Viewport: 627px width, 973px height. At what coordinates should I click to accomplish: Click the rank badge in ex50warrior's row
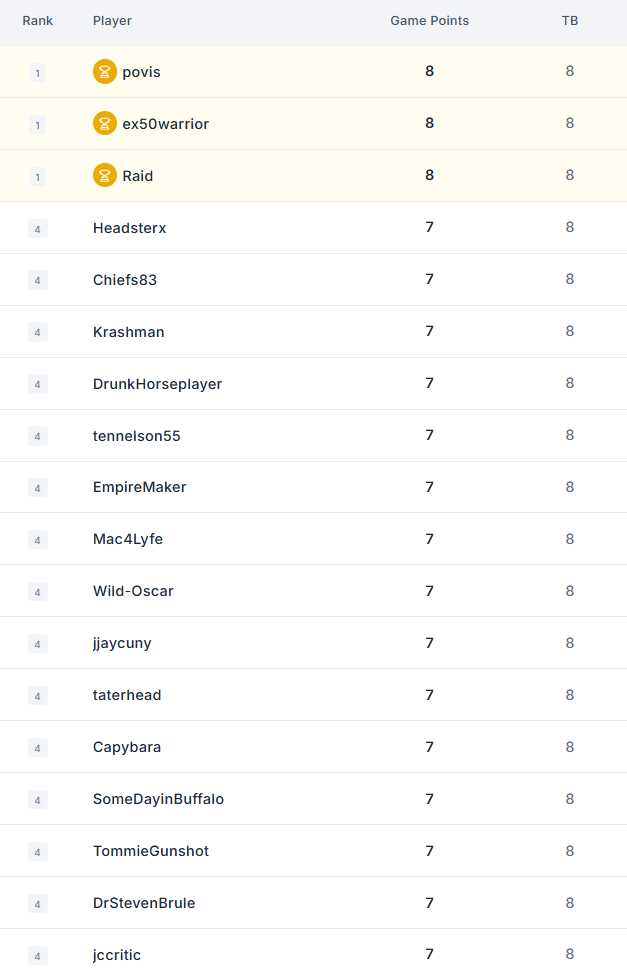(37, 125)
